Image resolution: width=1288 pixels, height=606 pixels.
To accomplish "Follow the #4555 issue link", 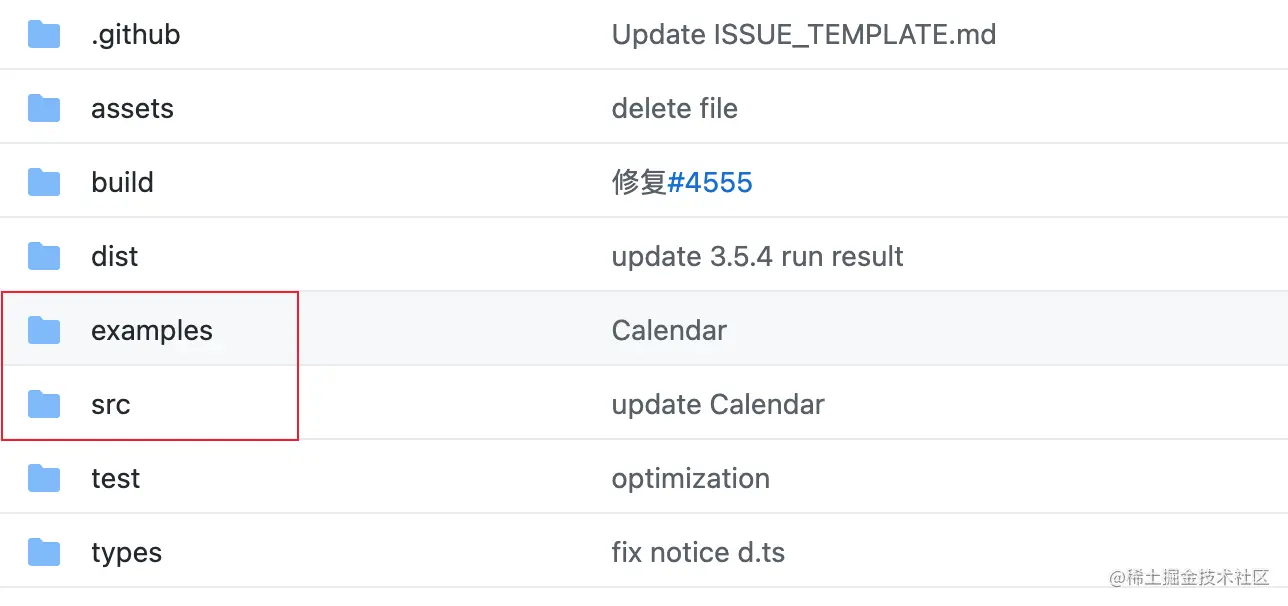I will (x=710, y=182).
